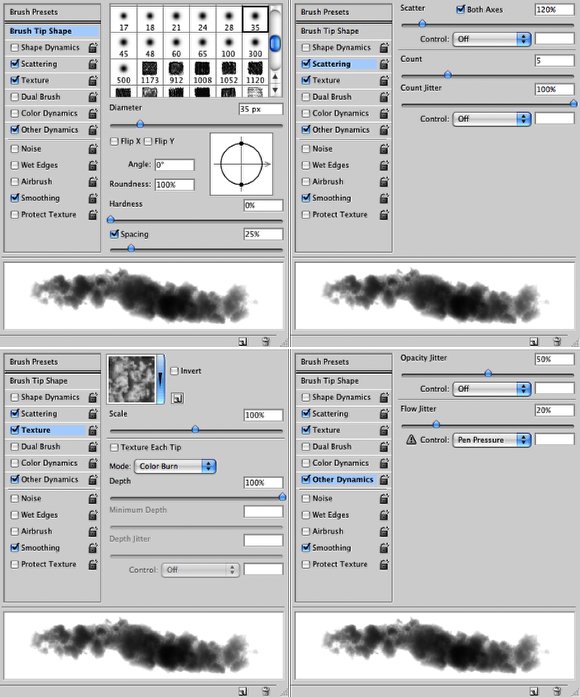Click the Angle input field

point(174,164)
